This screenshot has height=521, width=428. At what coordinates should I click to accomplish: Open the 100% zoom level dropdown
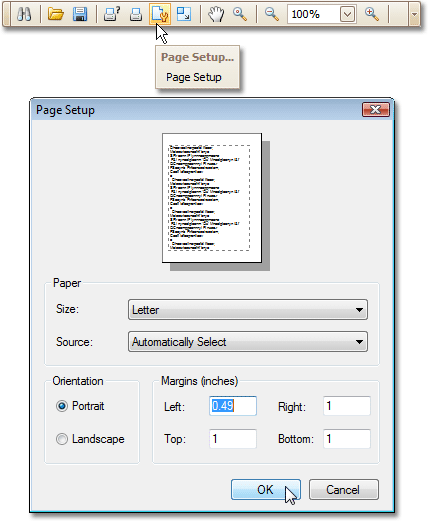347,14
